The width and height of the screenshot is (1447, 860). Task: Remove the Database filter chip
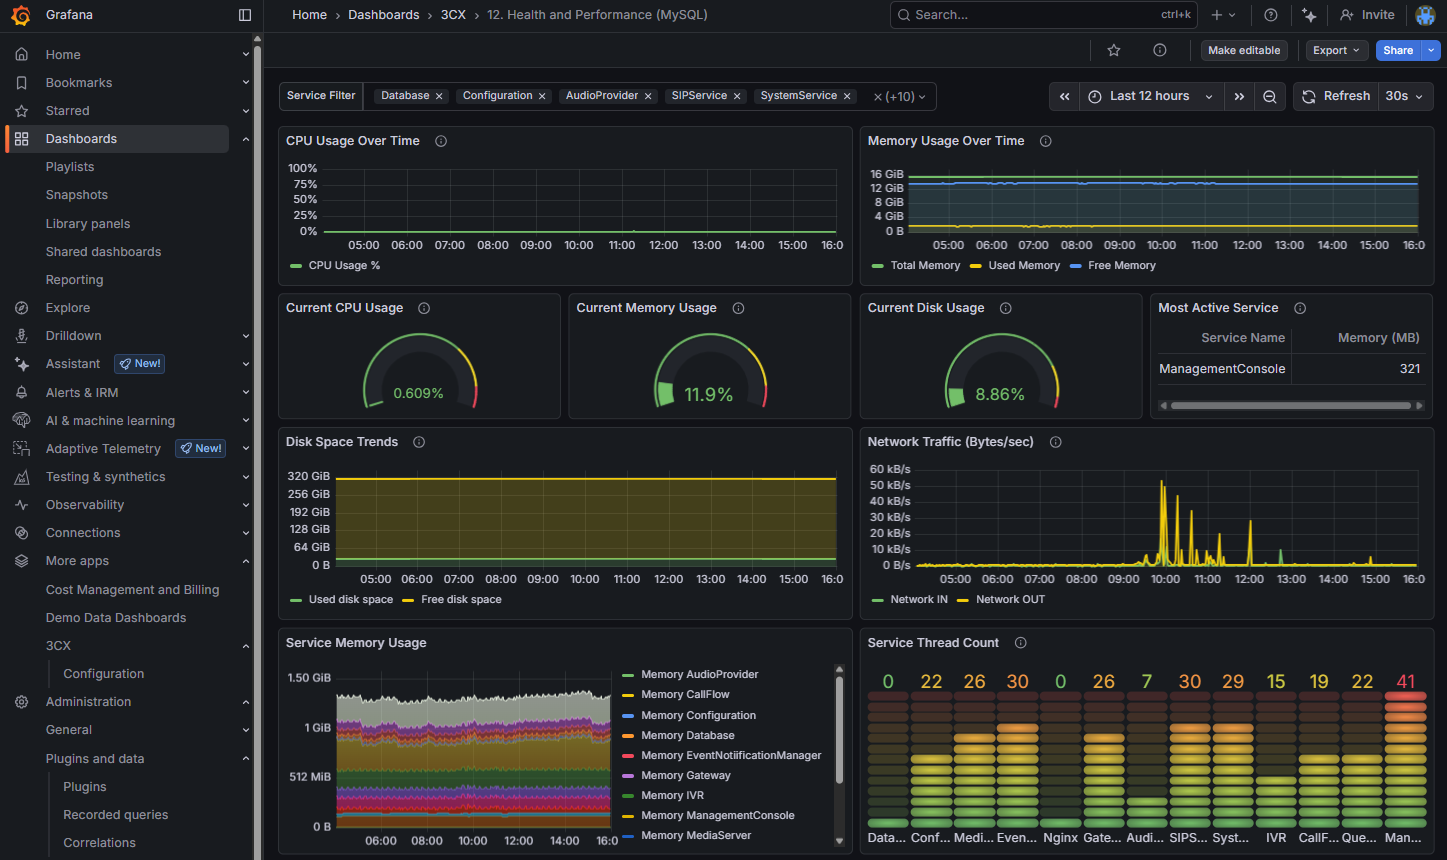439,96
